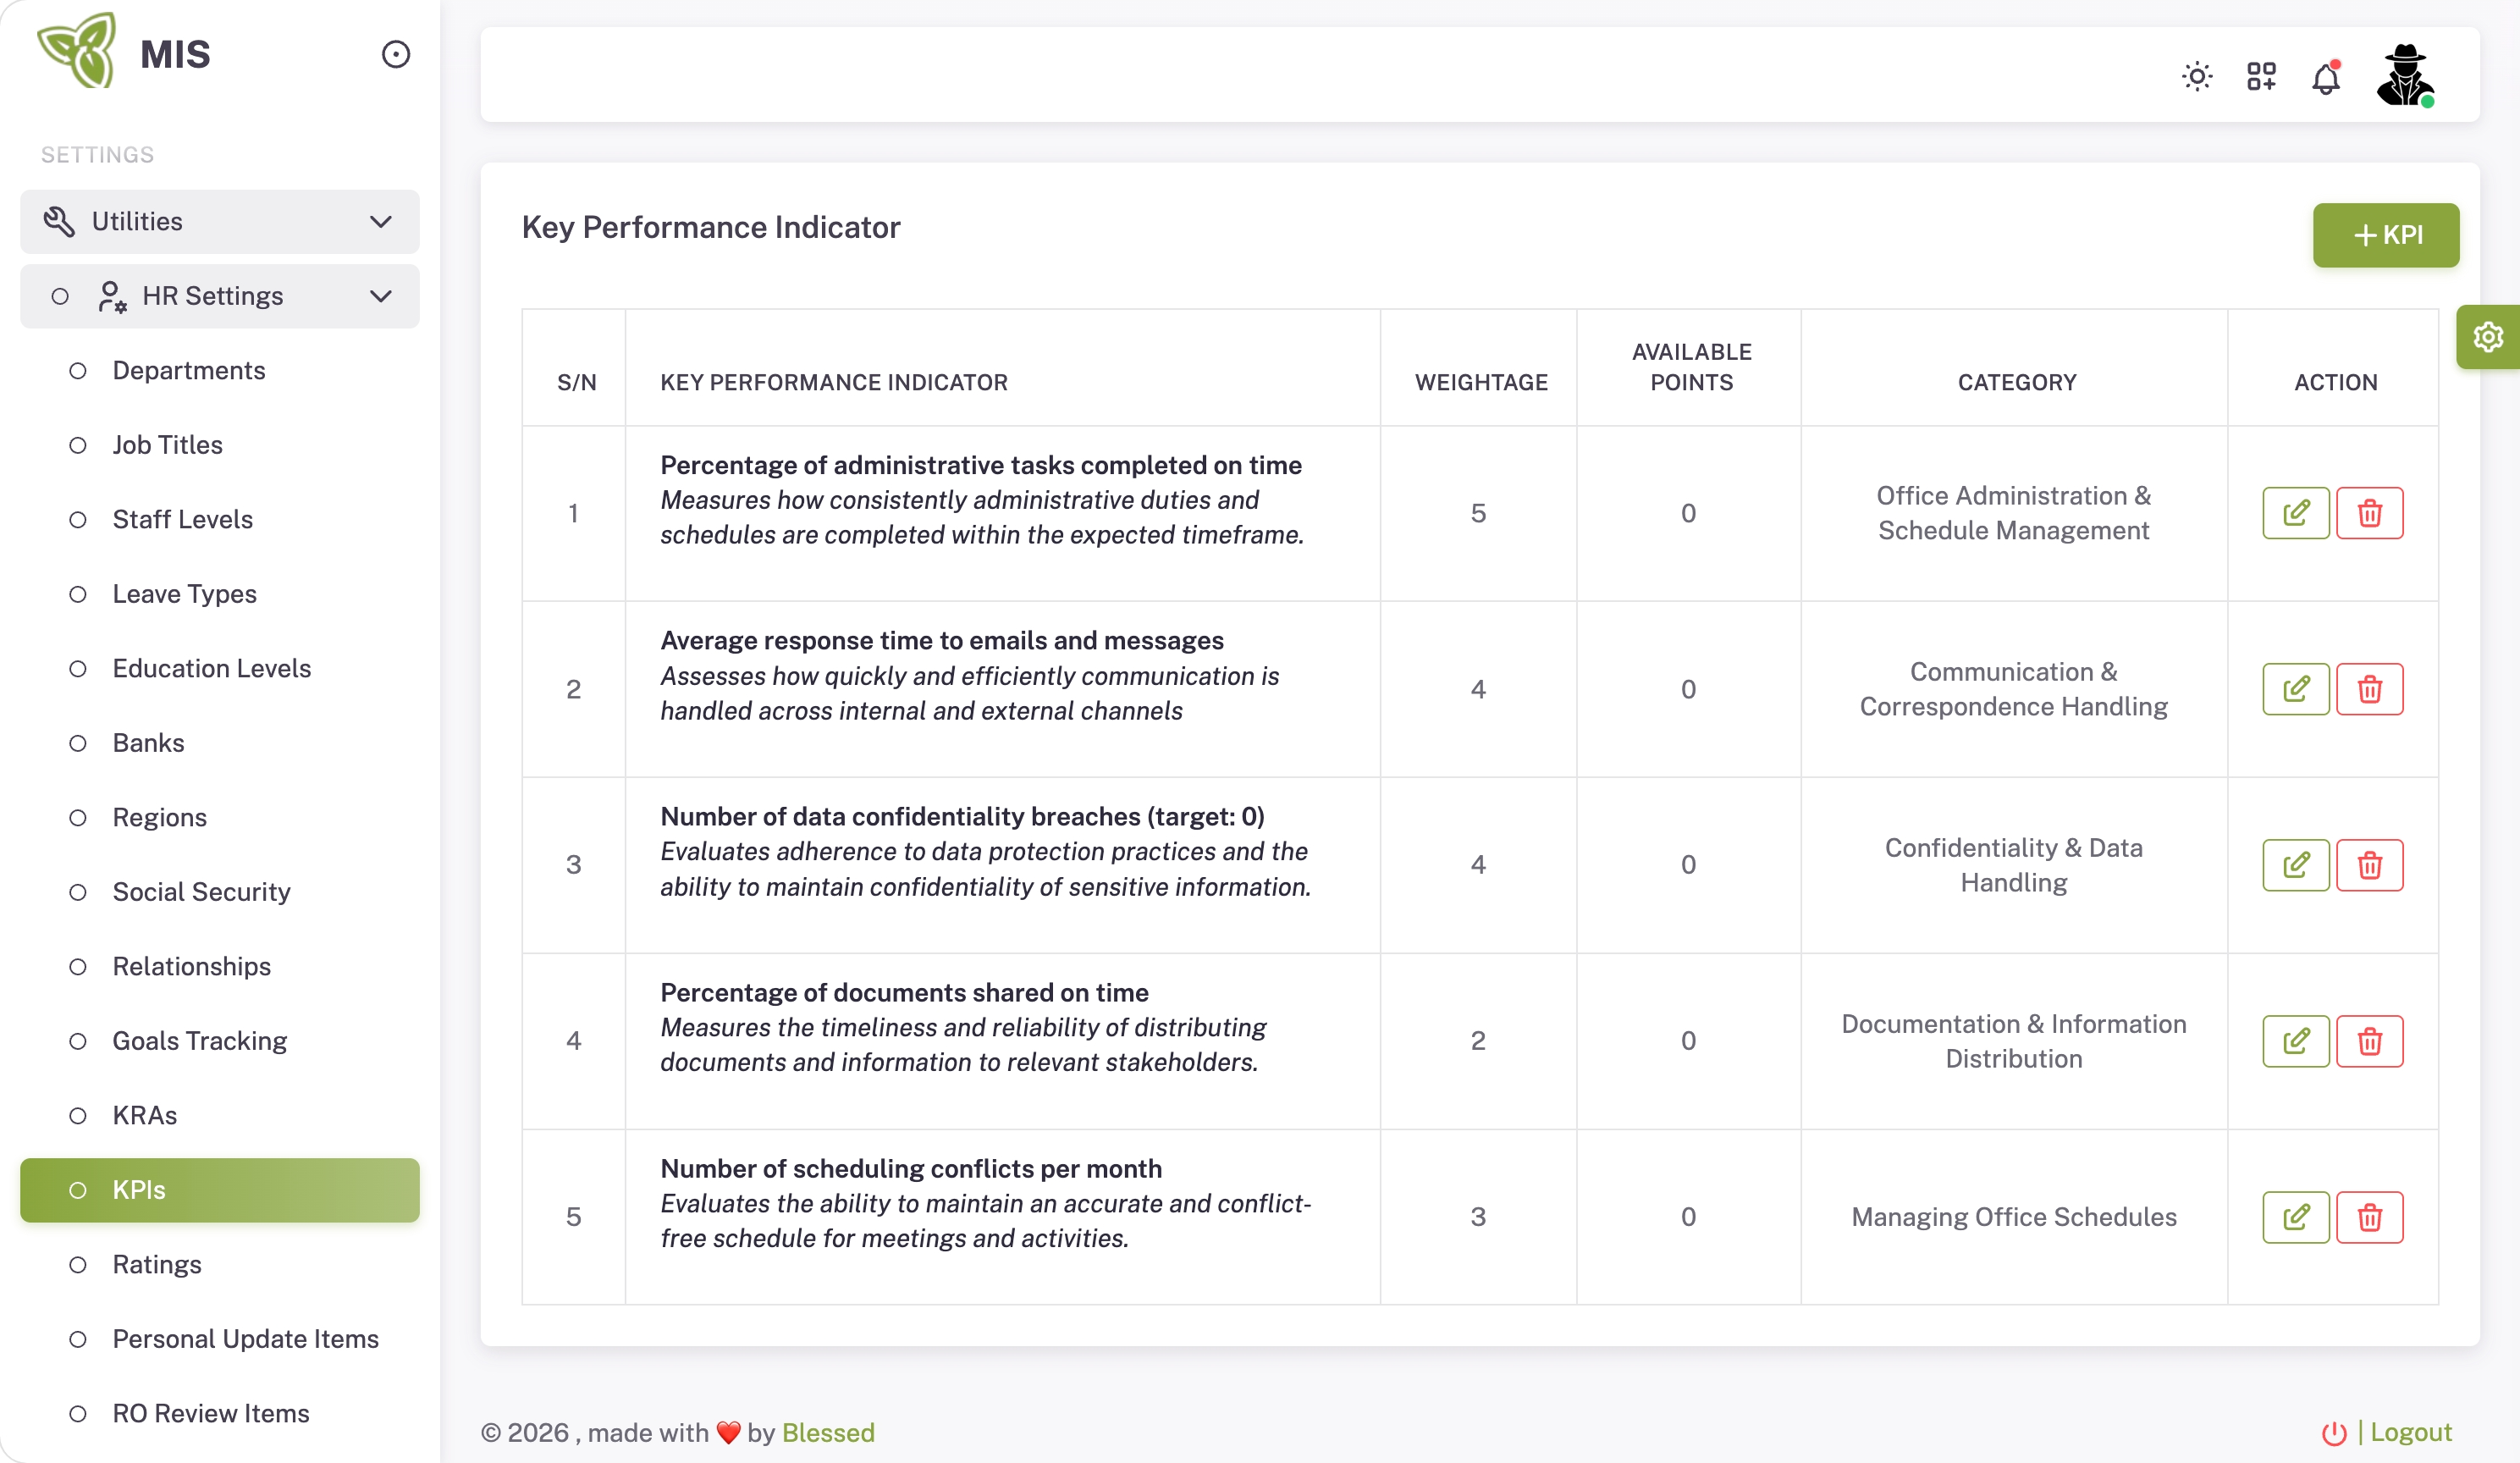Delete the documents shared on time KPI
The image size is (2520, 1463).
(2369, 1041)
